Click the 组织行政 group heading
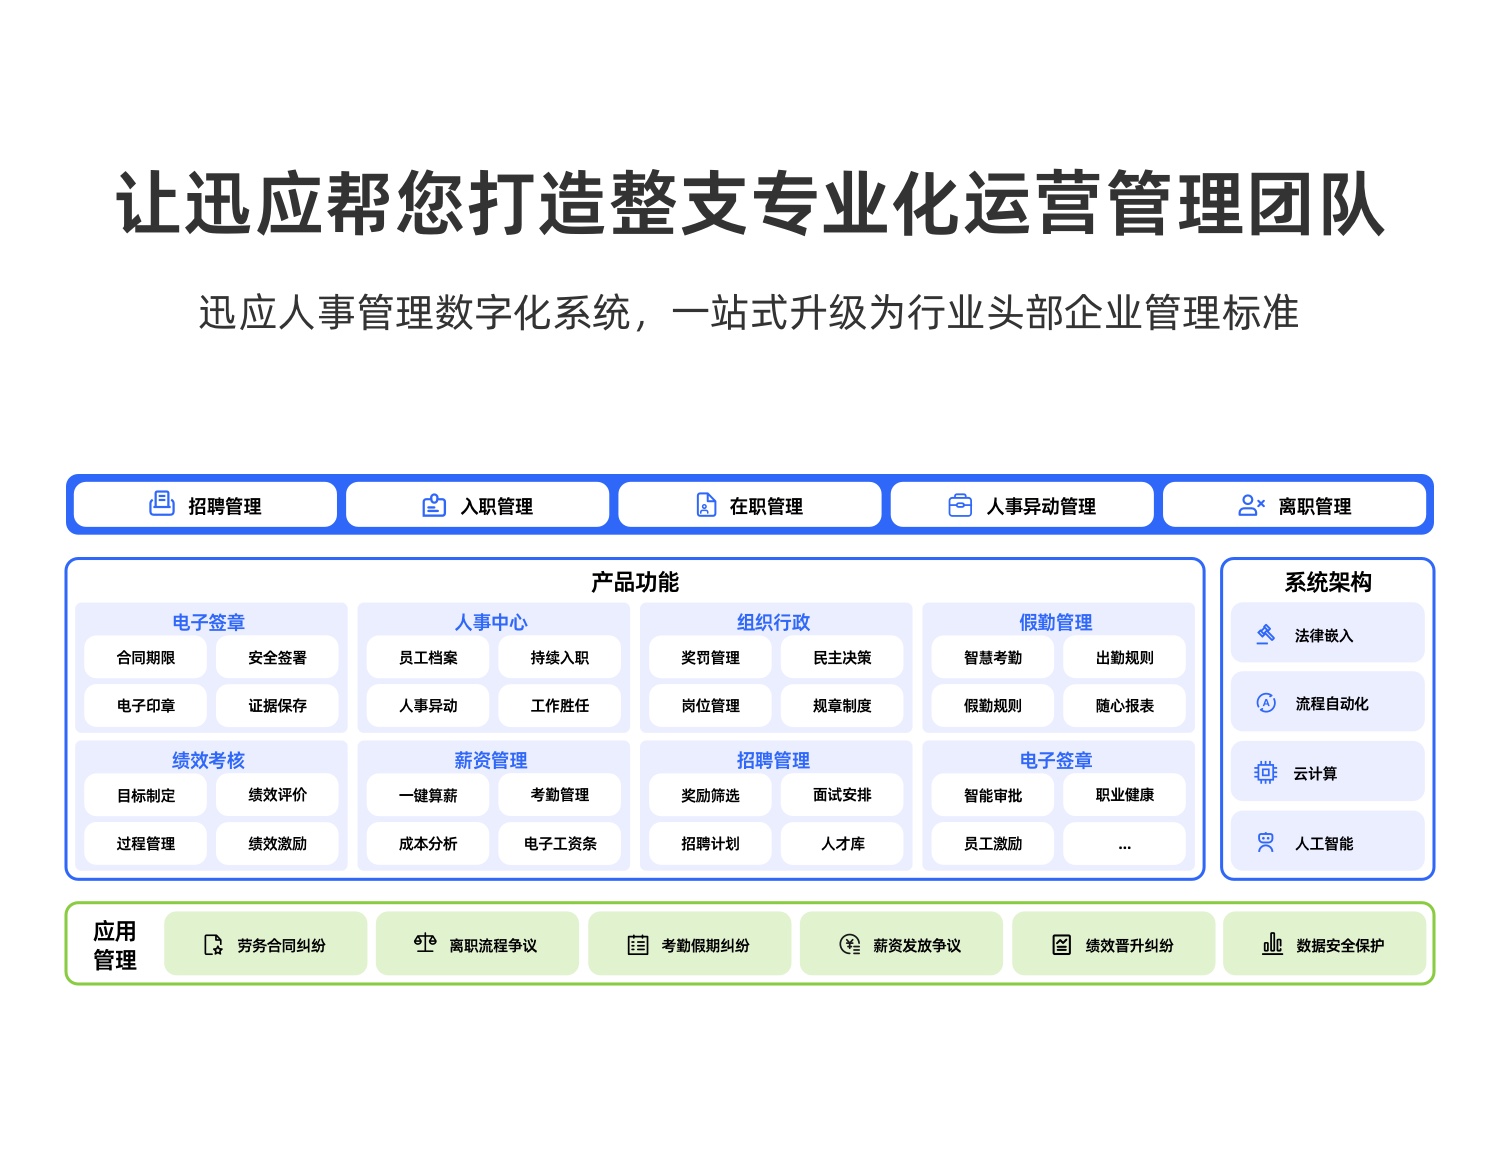Viewport: 1500px width, 1164px height. click(774, 622)
